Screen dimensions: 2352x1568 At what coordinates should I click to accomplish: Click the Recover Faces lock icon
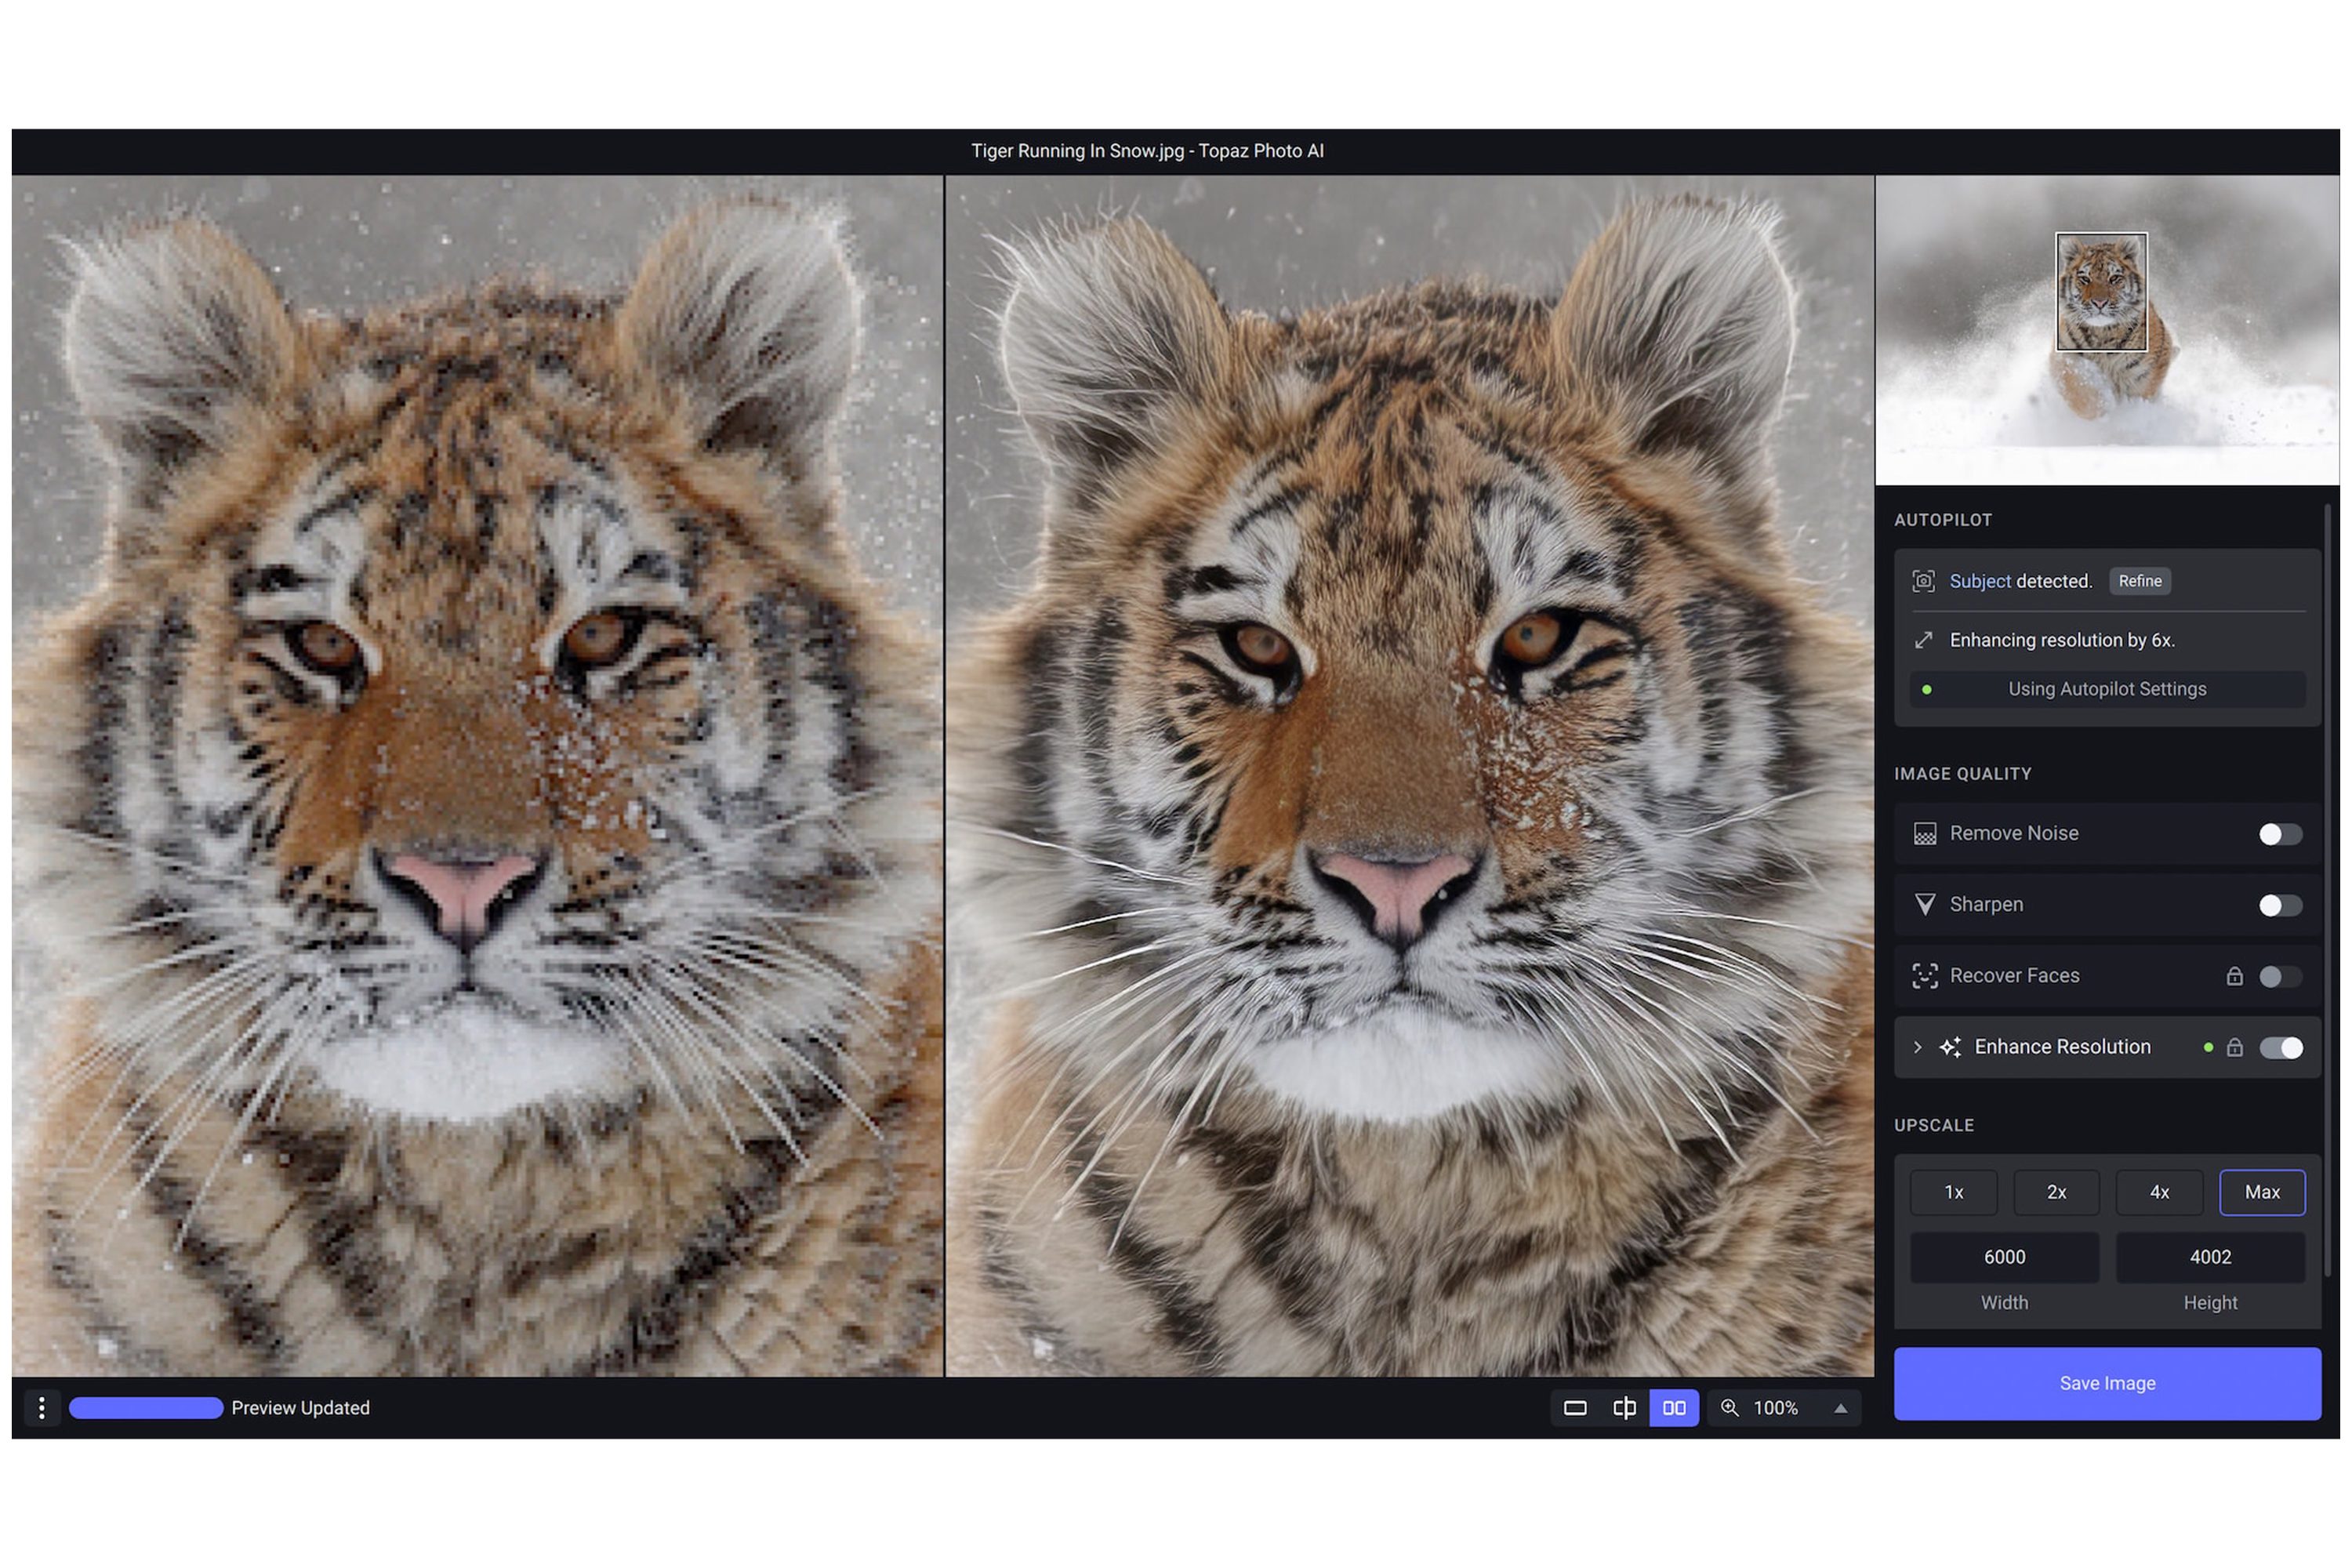coord(2234,976)
